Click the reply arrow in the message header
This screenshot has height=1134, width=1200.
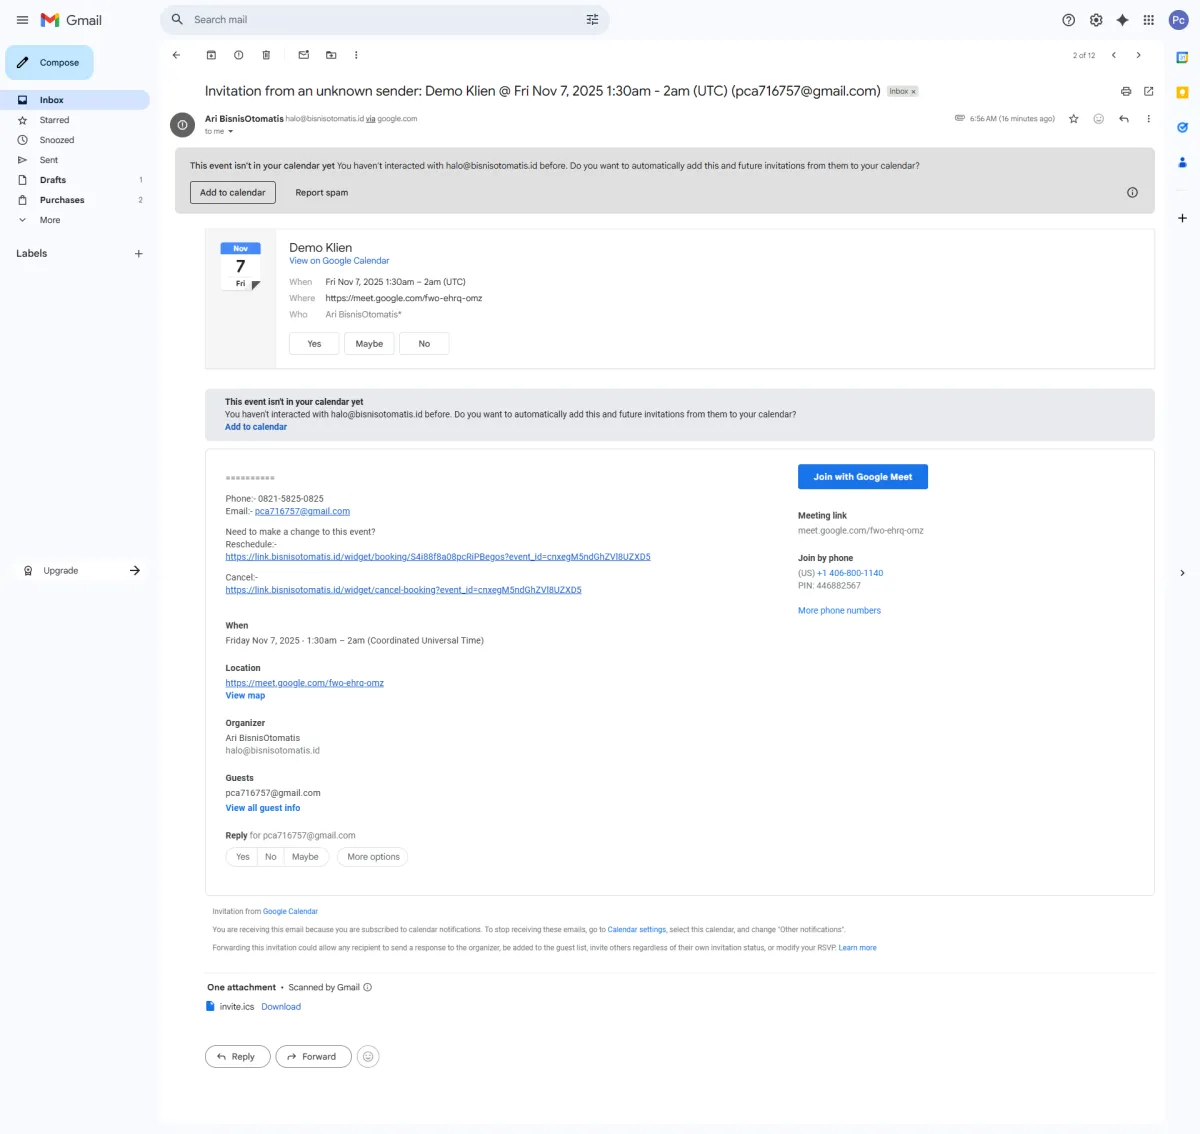pos(1124,119)
